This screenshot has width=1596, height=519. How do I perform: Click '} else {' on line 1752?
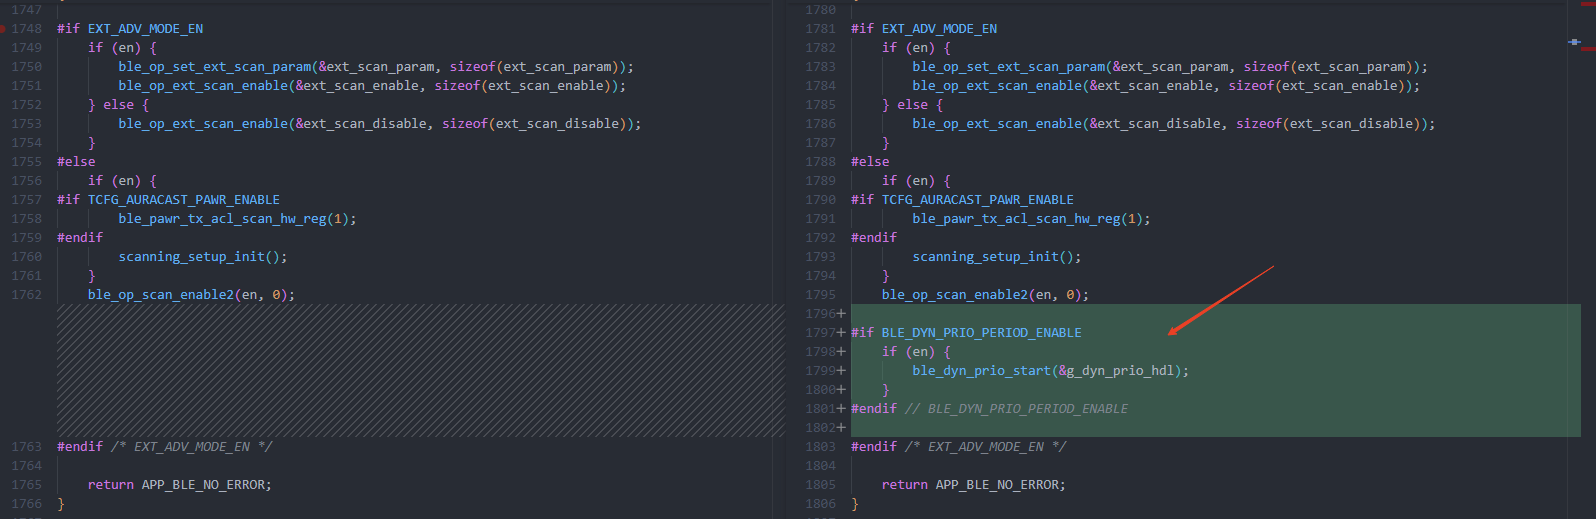coord(118,105)
